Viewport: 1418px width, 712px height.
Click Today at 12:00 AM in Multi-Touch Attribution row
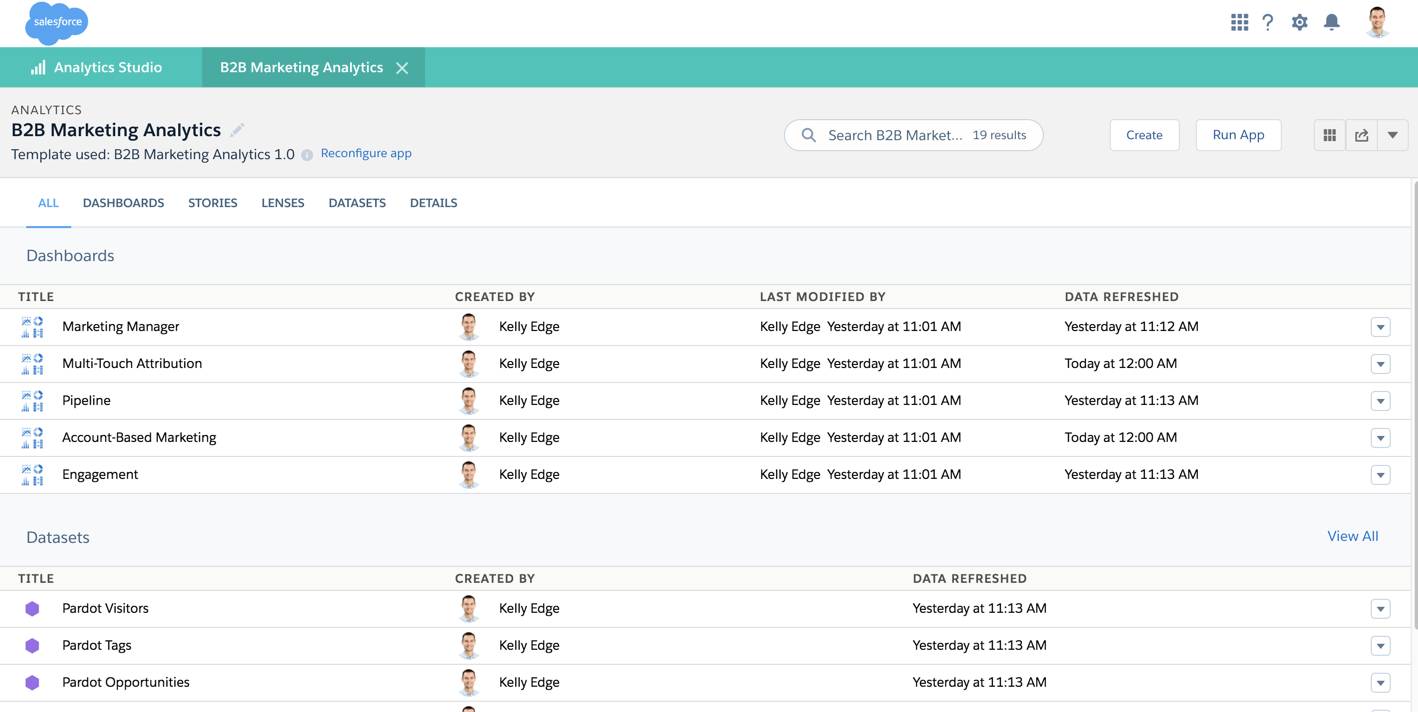1121,364
